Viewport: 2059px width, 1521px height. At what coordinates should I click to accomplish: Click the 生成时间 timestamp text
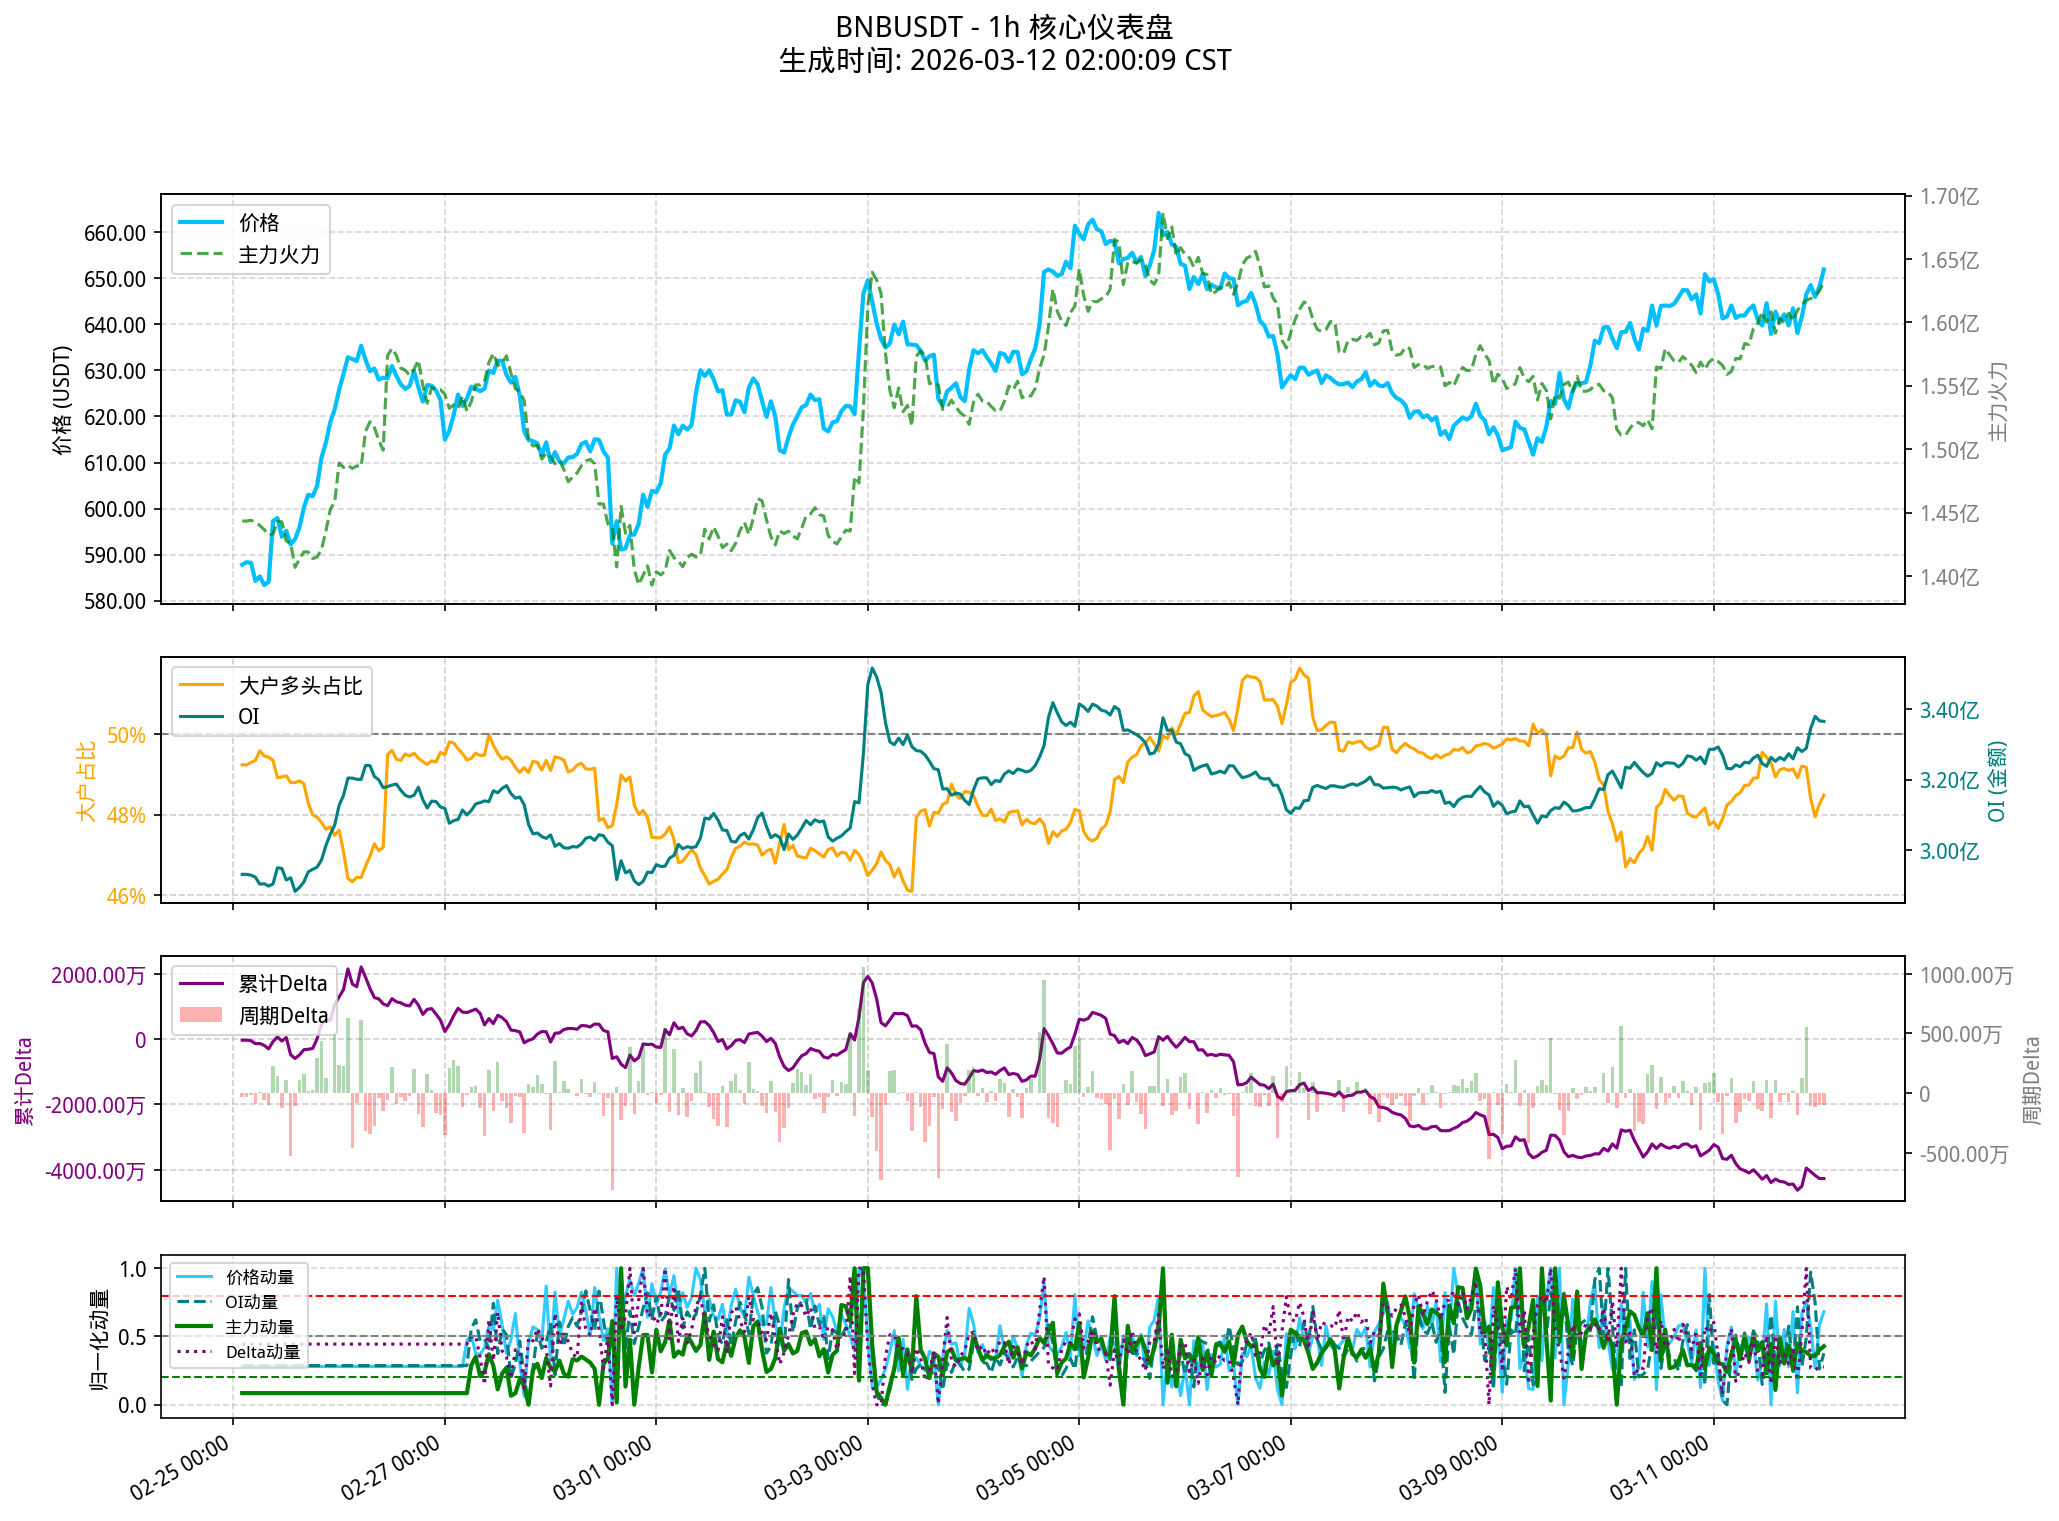click(1004, 61)
